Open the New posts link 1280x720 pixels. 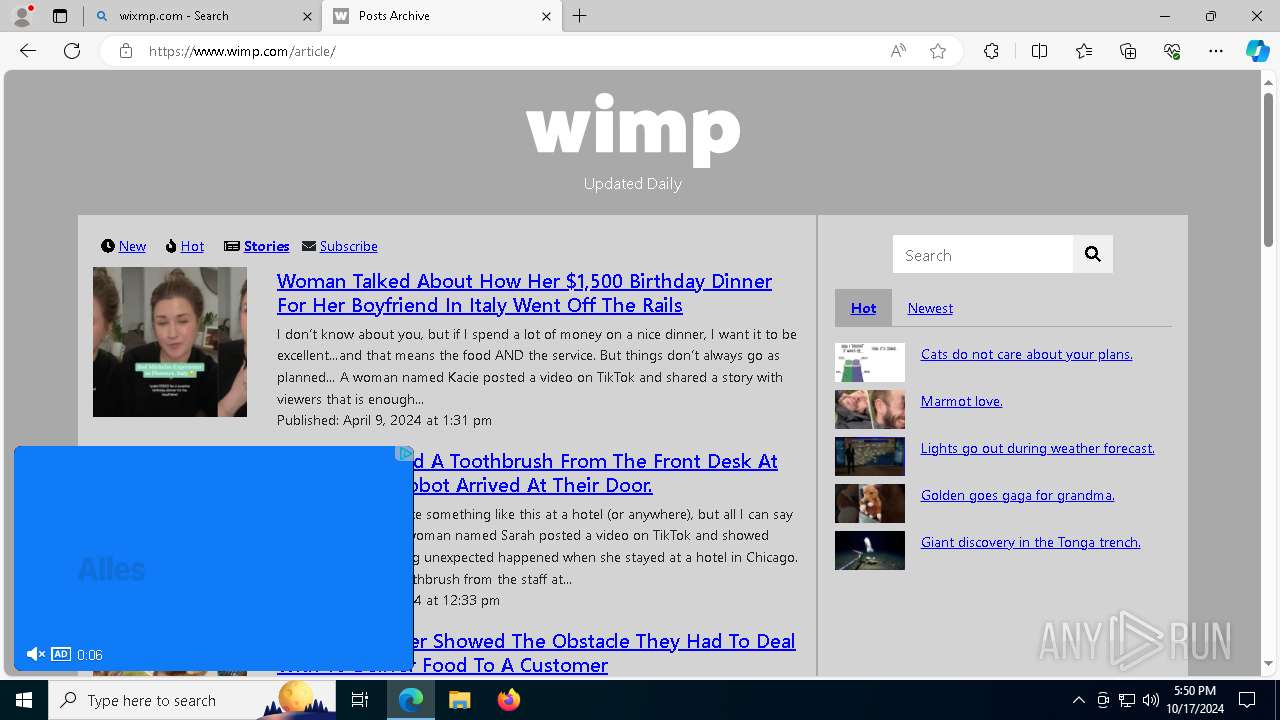point(132,246)
